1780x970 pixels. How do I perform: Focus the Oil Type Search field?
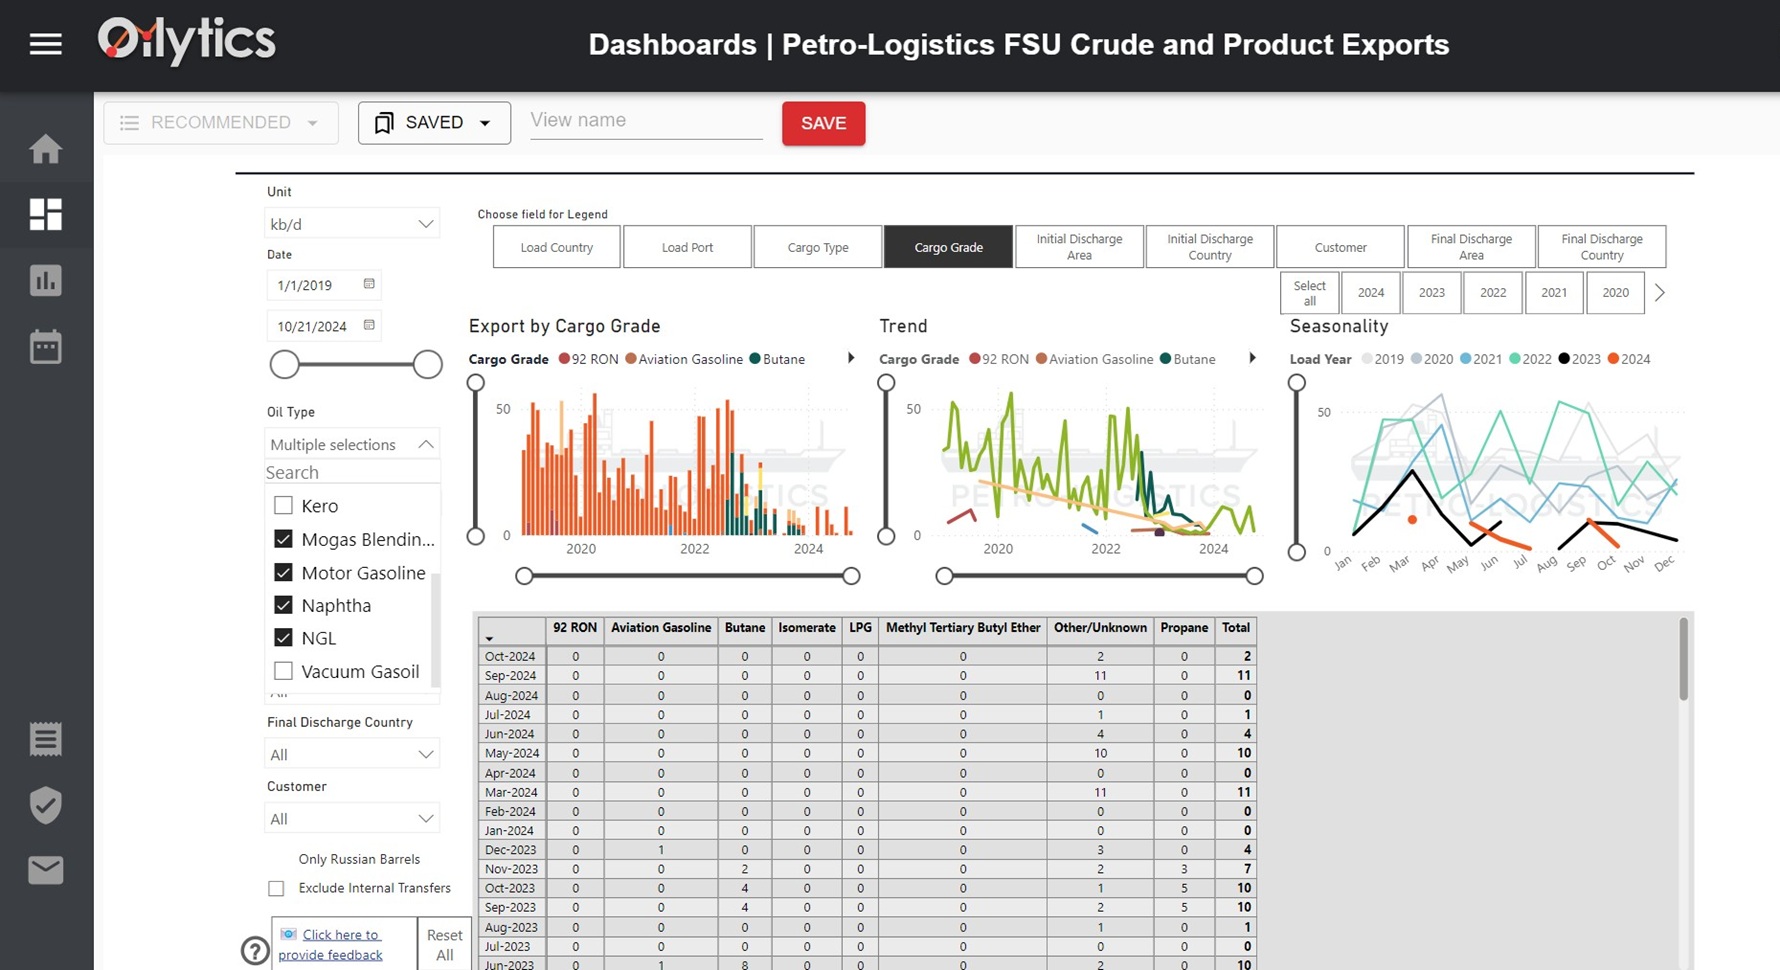point(352,472)
